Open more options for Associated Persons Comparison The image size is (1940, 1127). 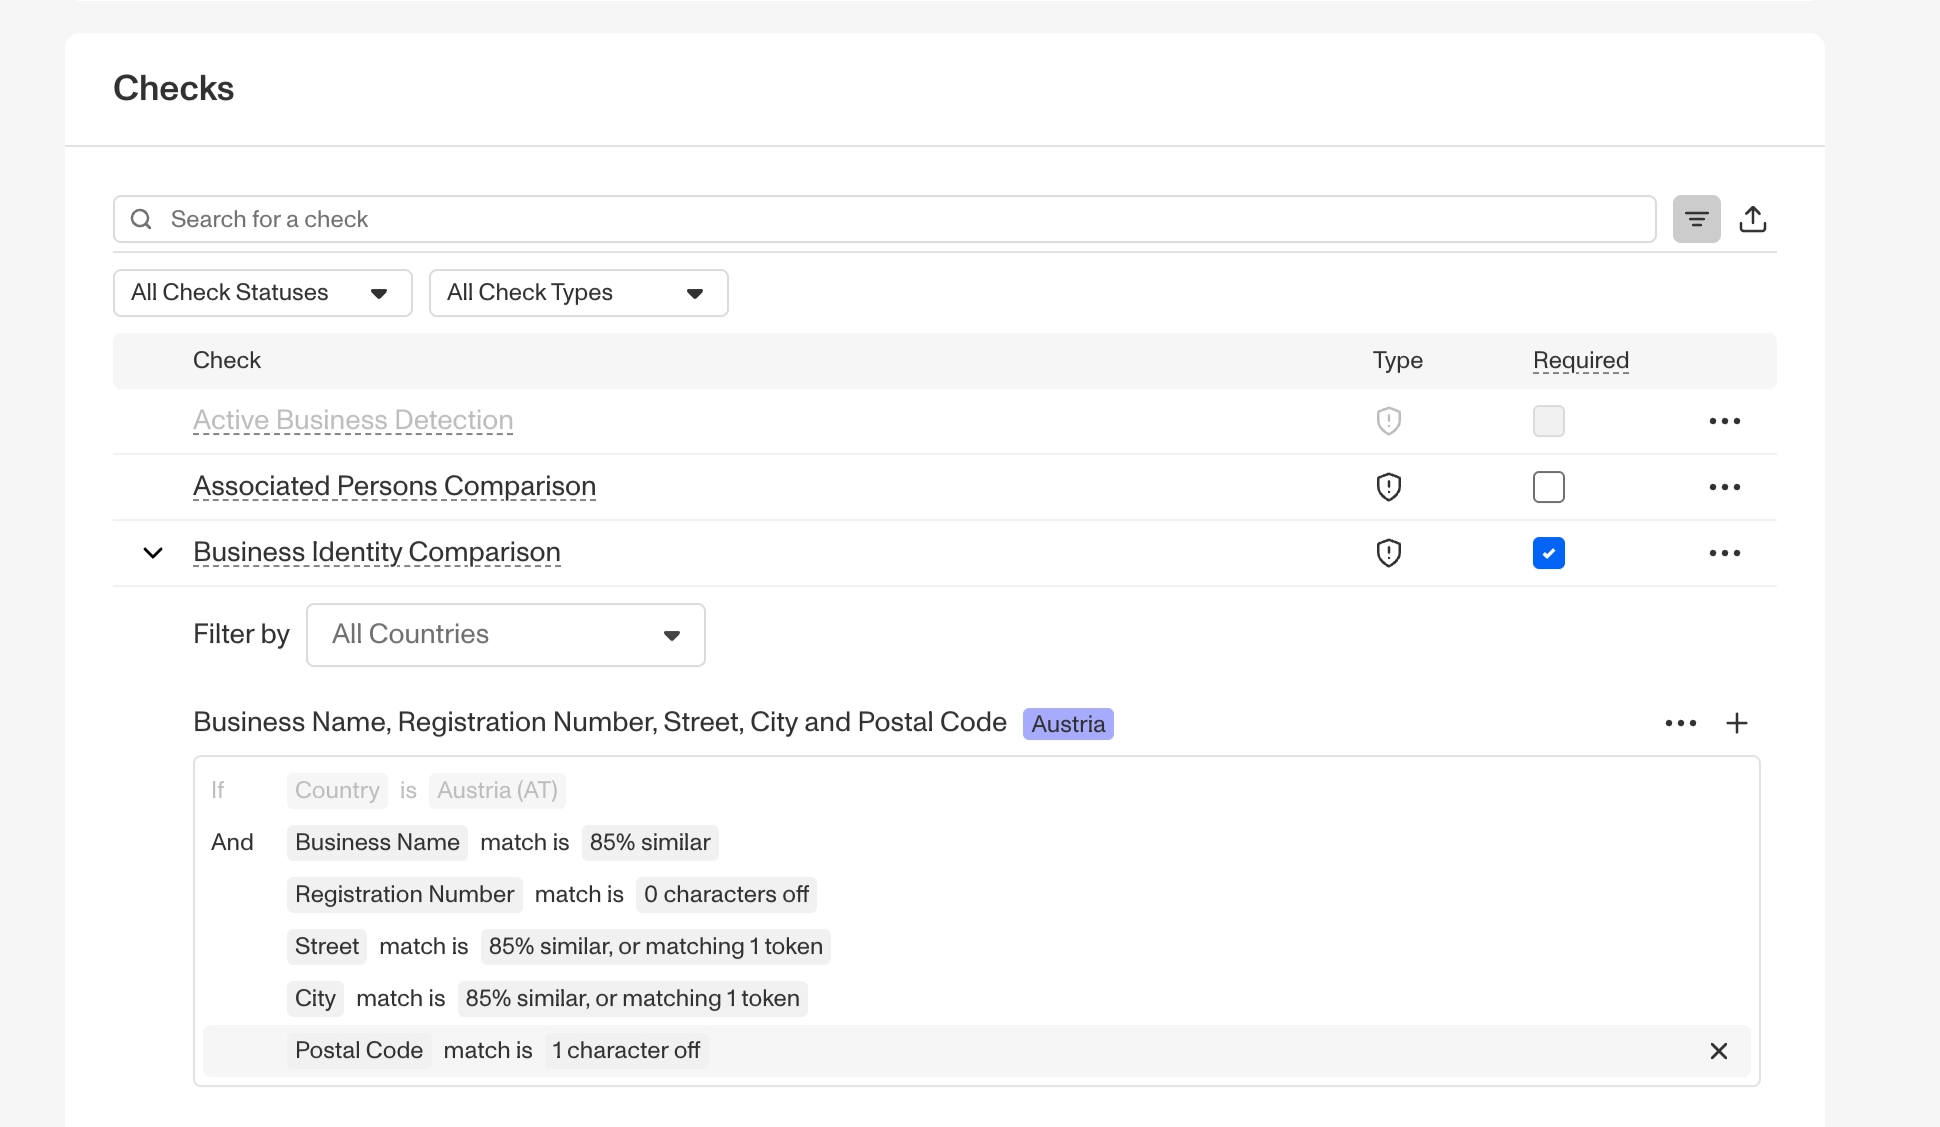point(1724,487)
